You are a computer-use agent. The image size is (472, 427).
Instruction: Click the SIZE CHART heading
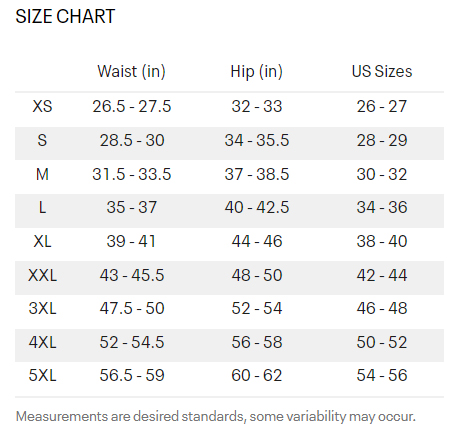[x=65, y=16]
